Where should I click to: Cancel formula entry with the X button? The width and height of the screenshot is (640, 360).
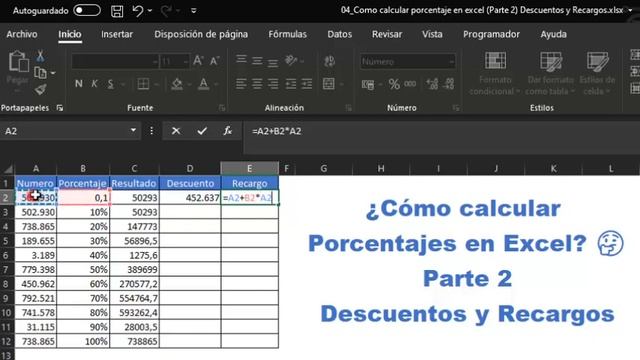(176, 131)
